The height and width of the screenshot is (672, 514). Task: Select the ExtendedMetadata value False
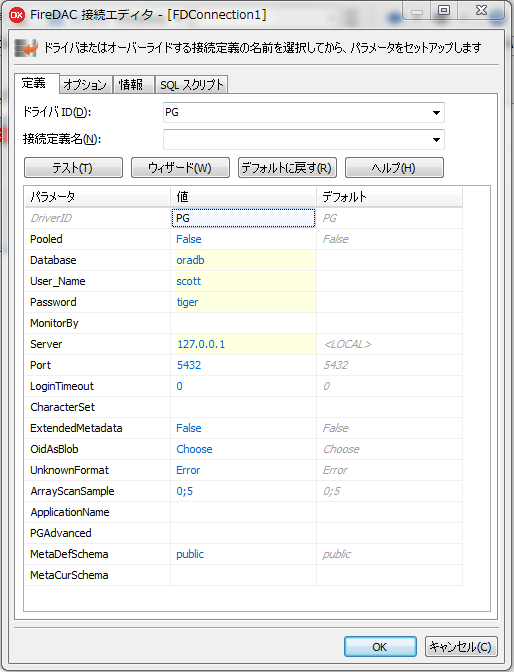coord(189,428)
